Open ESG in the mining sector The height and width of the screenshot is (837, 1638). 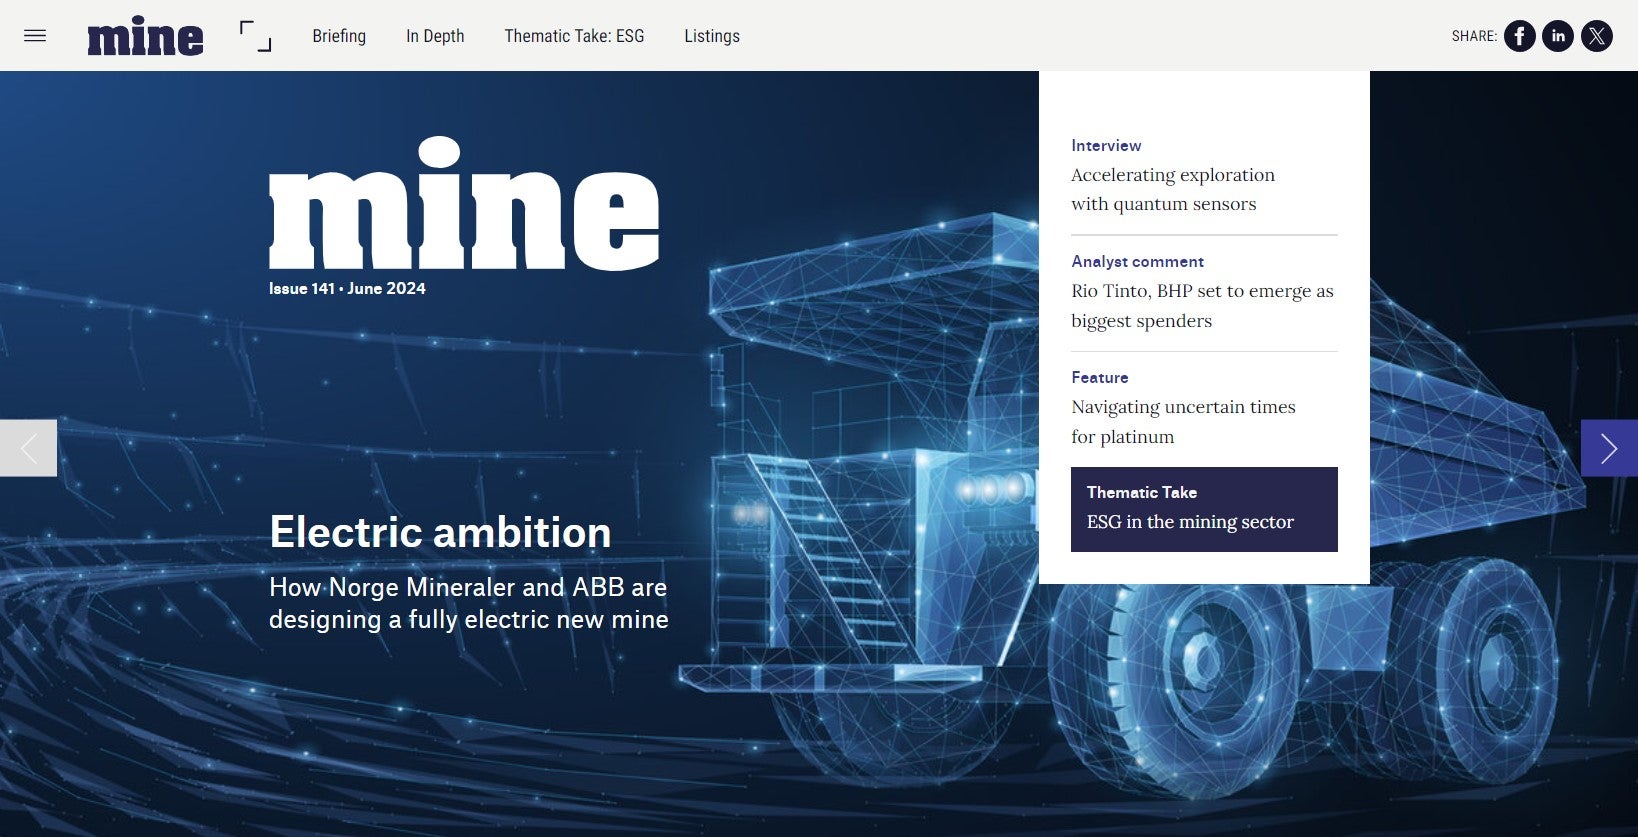[1204, 509]
